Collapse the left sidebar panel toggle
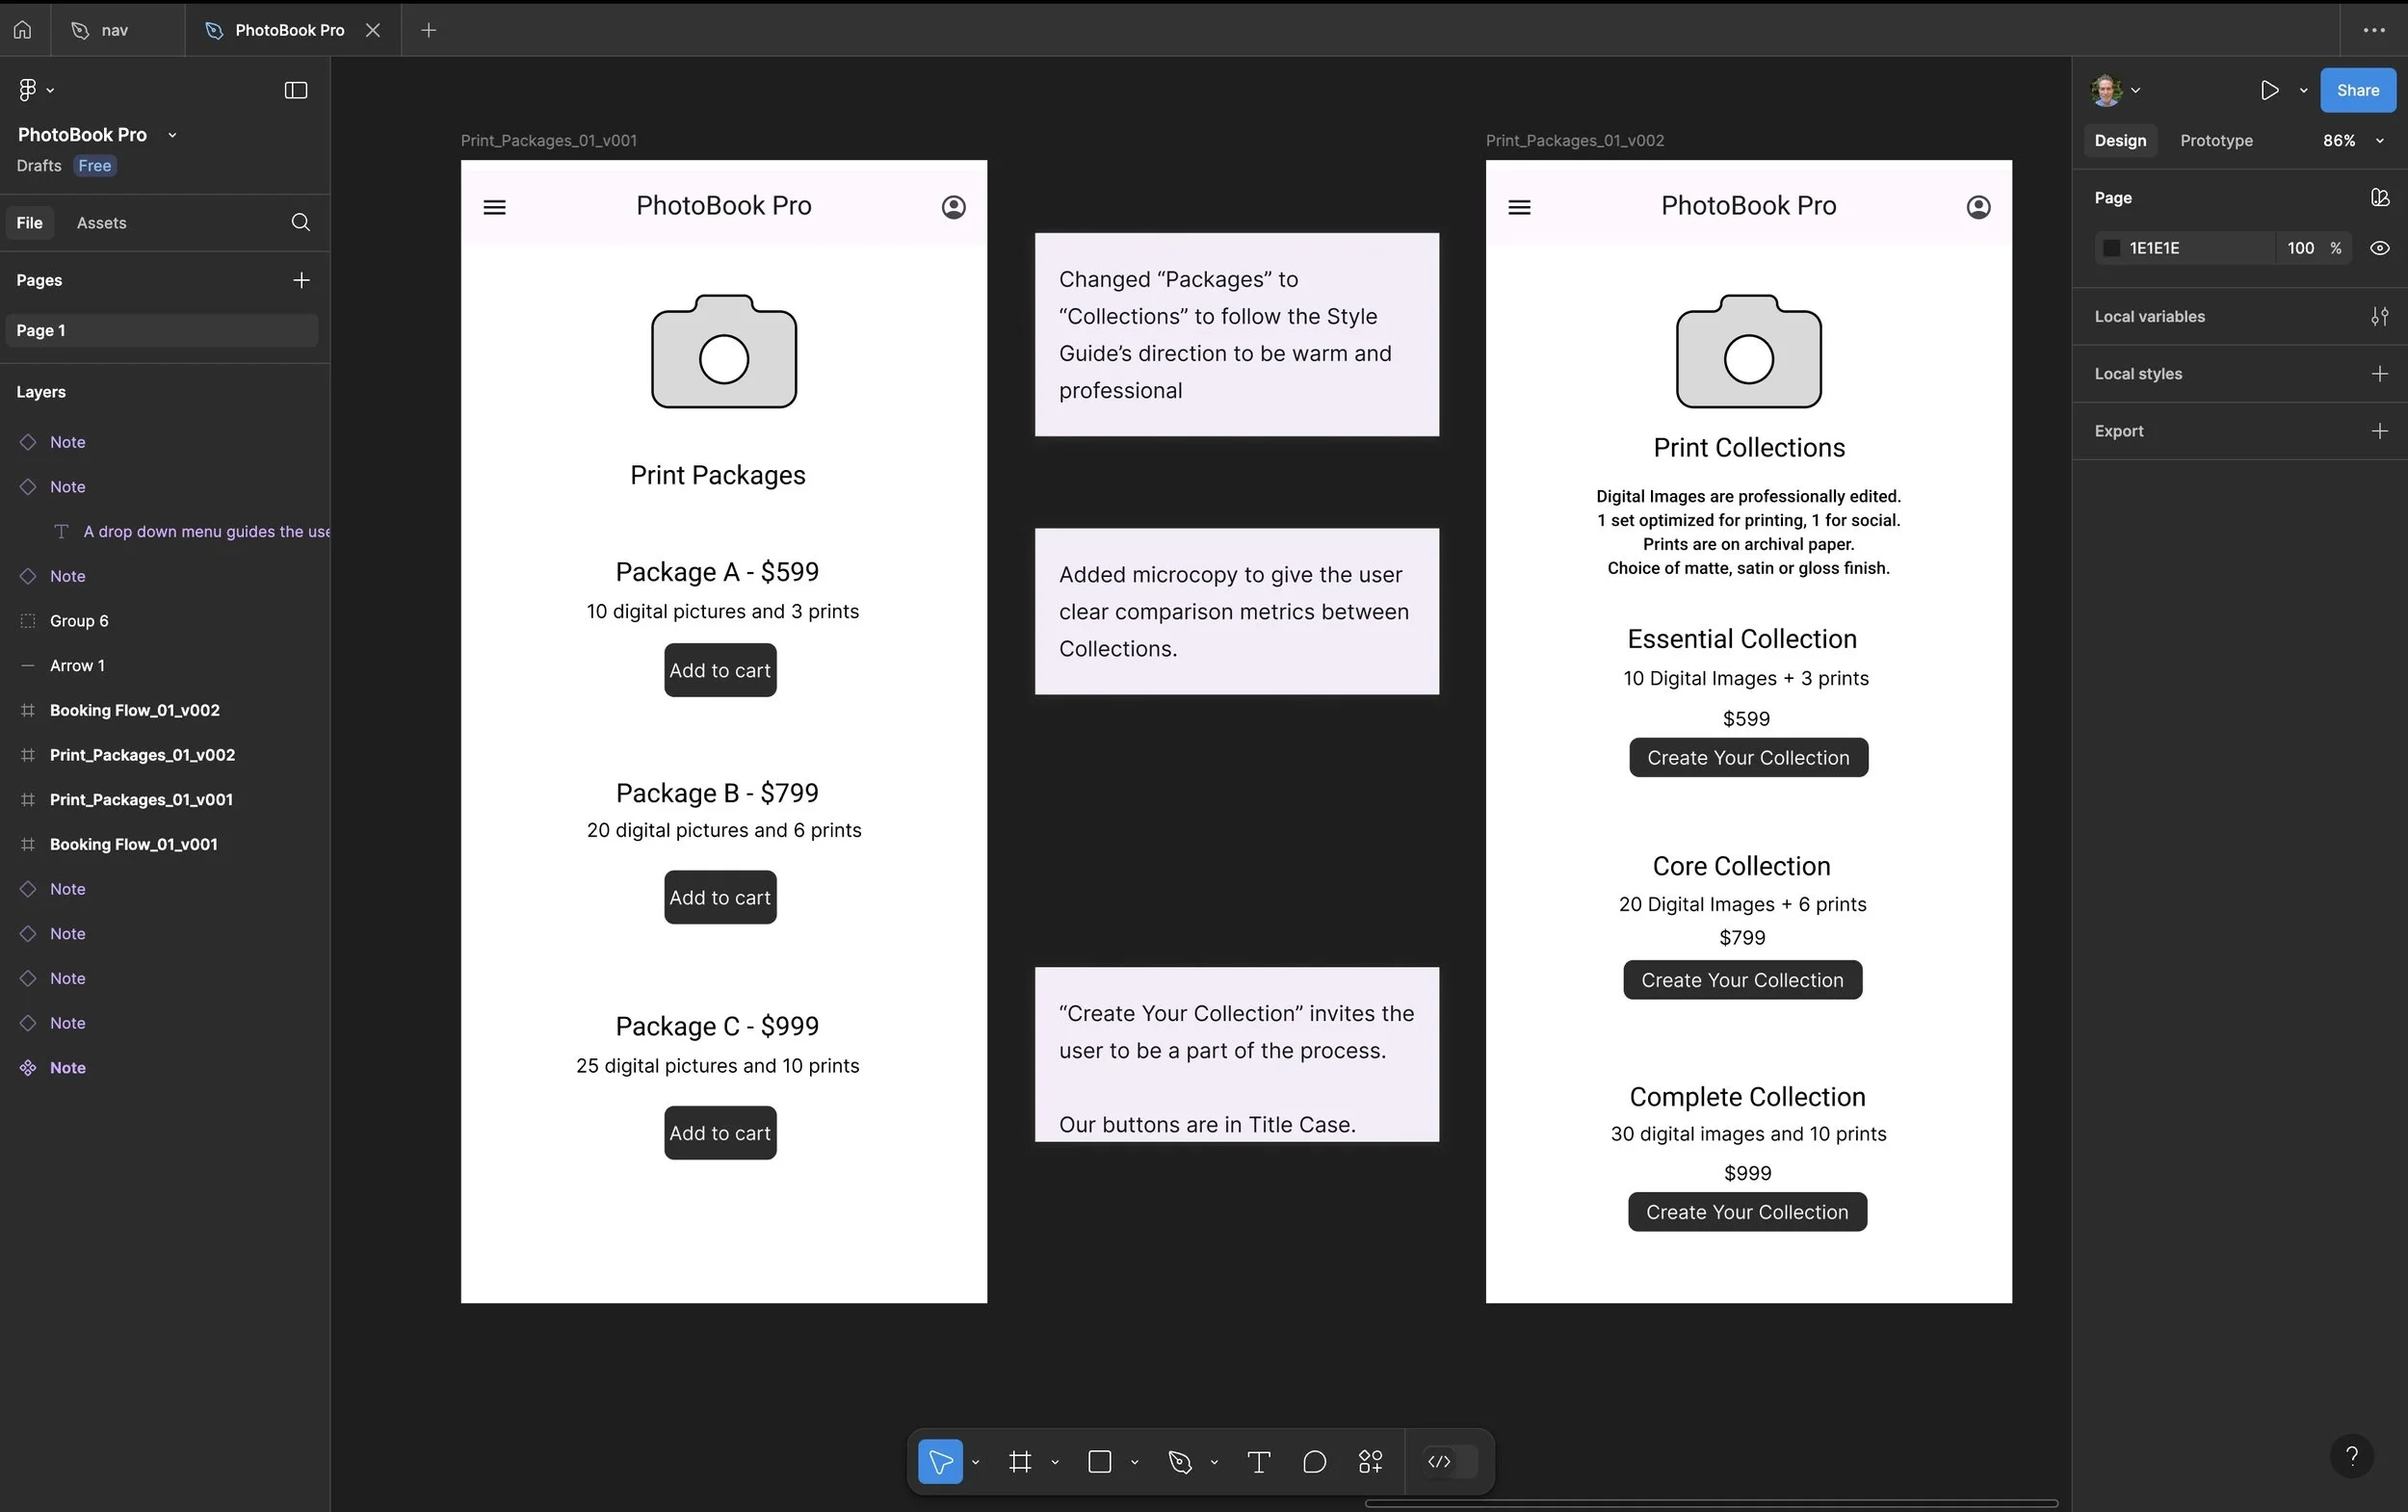Viewport: 2408px width, 1512px height. tap(295, 90)
